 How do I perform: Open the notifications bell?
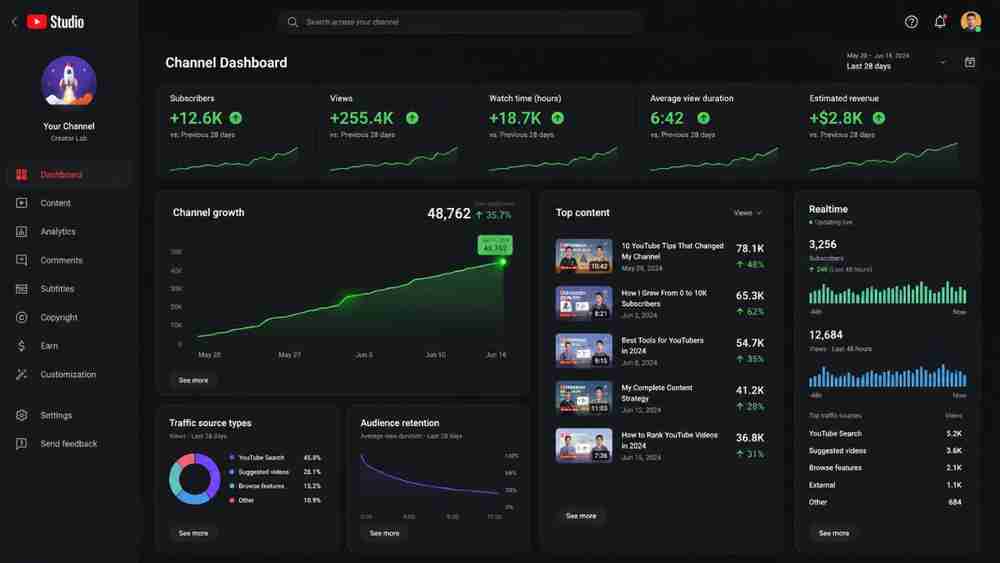940,22
